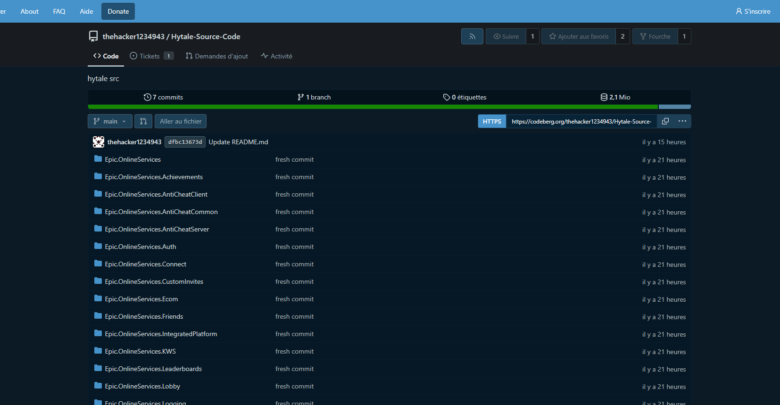780x405 pixels.
Task: Open the Activité tab
Action: [x=277, y=56]
